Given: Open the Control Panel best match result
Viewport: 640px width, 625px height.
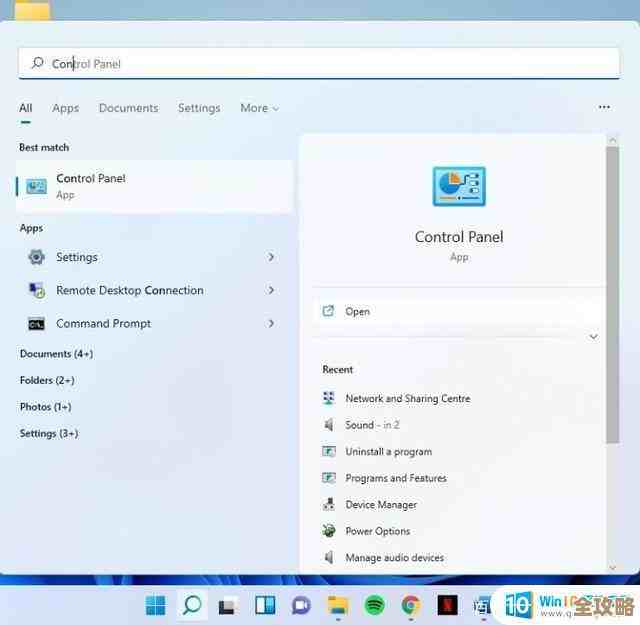Looking at the screenshot, I should click(154, 186).
